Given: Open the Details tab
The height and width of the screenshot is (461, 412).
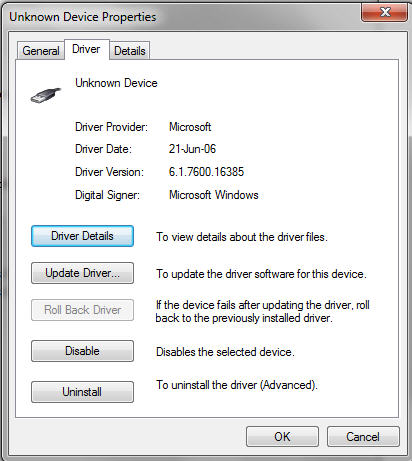Looking at the screenshot, I should [130, 51].
